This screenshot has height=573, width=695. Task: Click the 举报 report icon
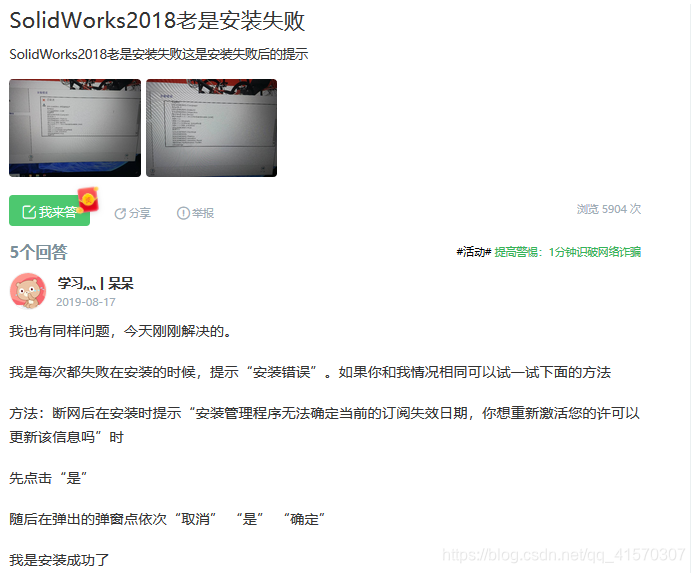(x=183, y=213)
